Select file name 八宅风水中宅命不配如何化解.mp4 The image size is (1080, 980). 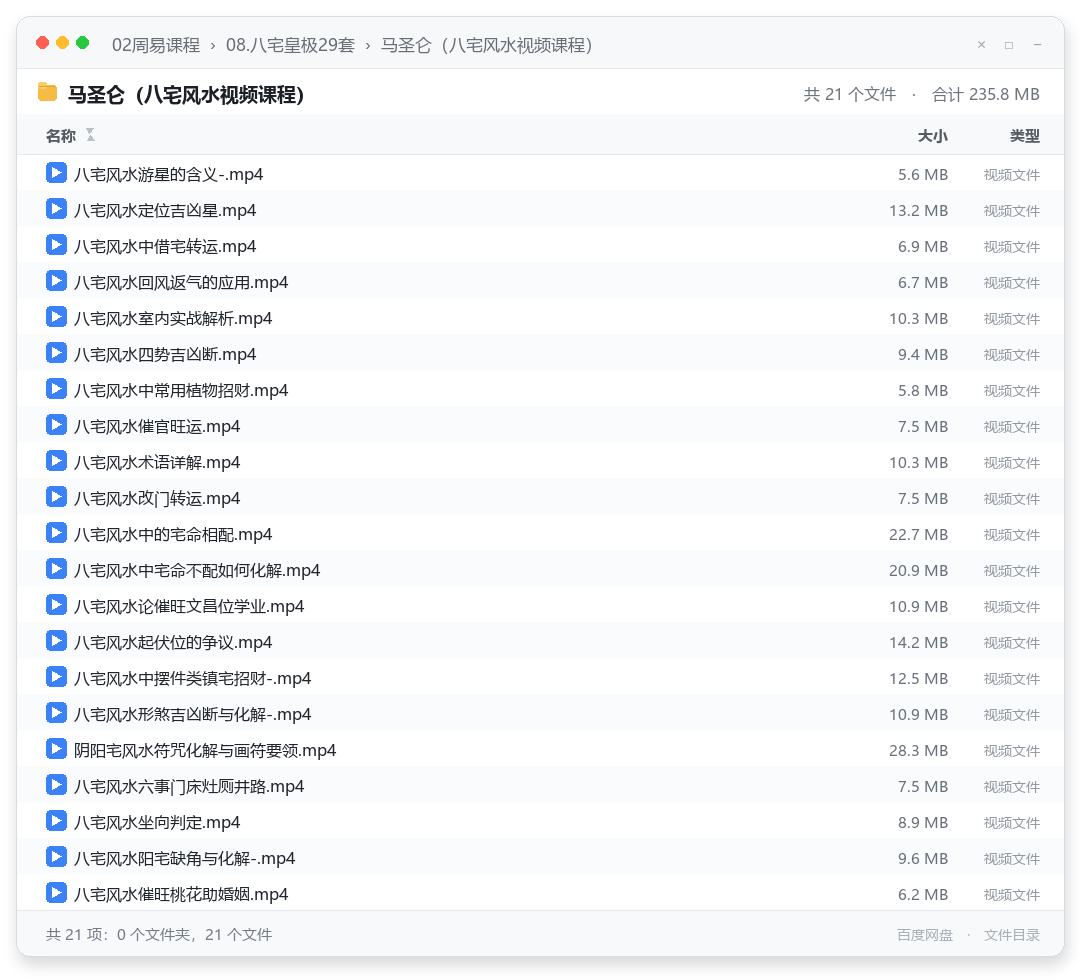pyautogui.click(x=197, y=570)
